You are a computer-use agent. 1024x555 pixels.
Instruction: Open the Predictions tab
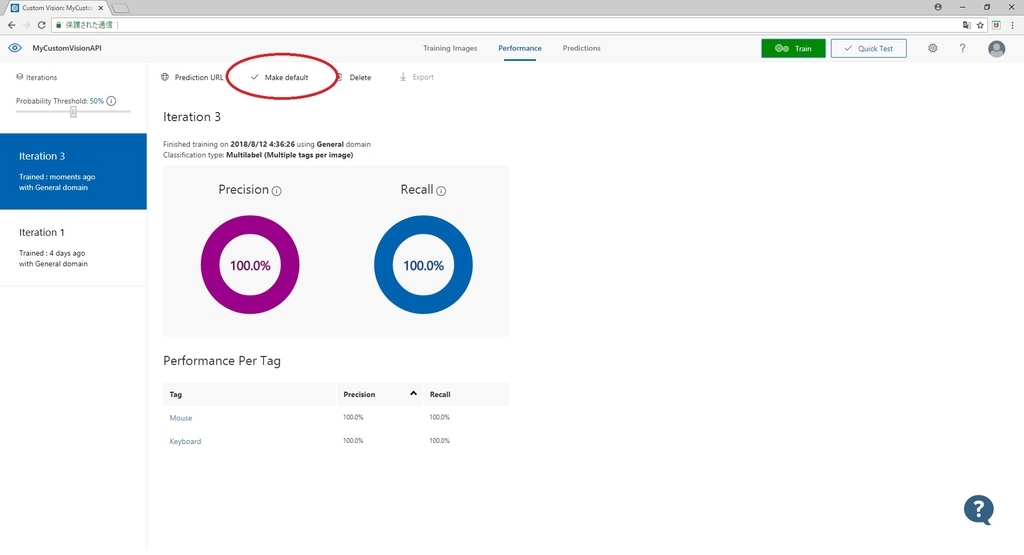point(581,48)
